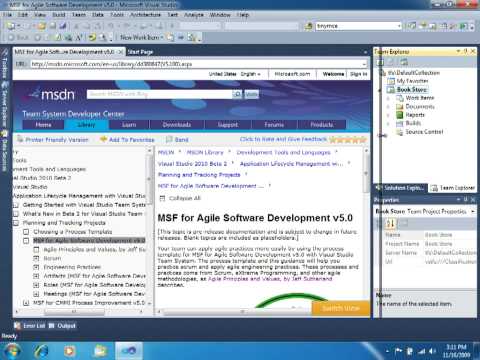Click the URL address field
The height and width of the screenshot is (360, 480).
(x=196, y=64)
